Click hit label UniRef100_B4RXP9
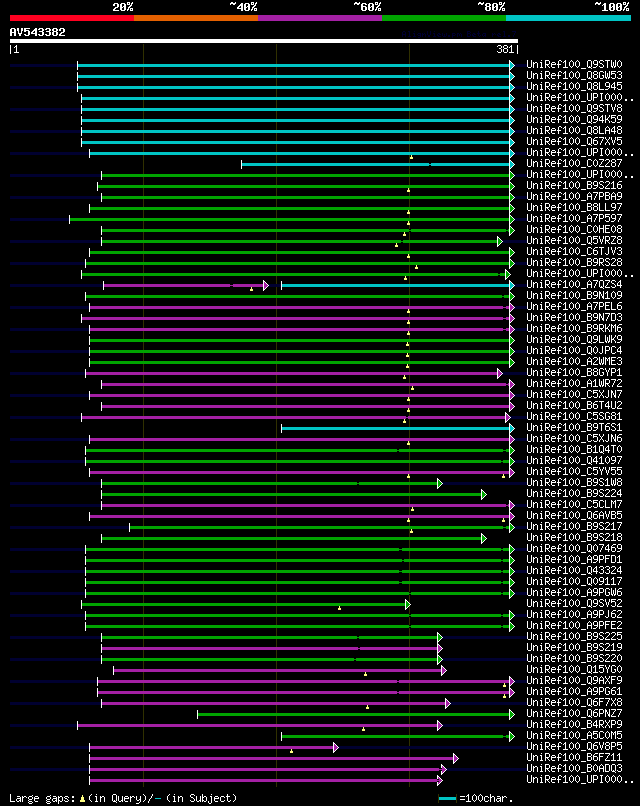Viewport: 640px width, 806px height. 574,724
